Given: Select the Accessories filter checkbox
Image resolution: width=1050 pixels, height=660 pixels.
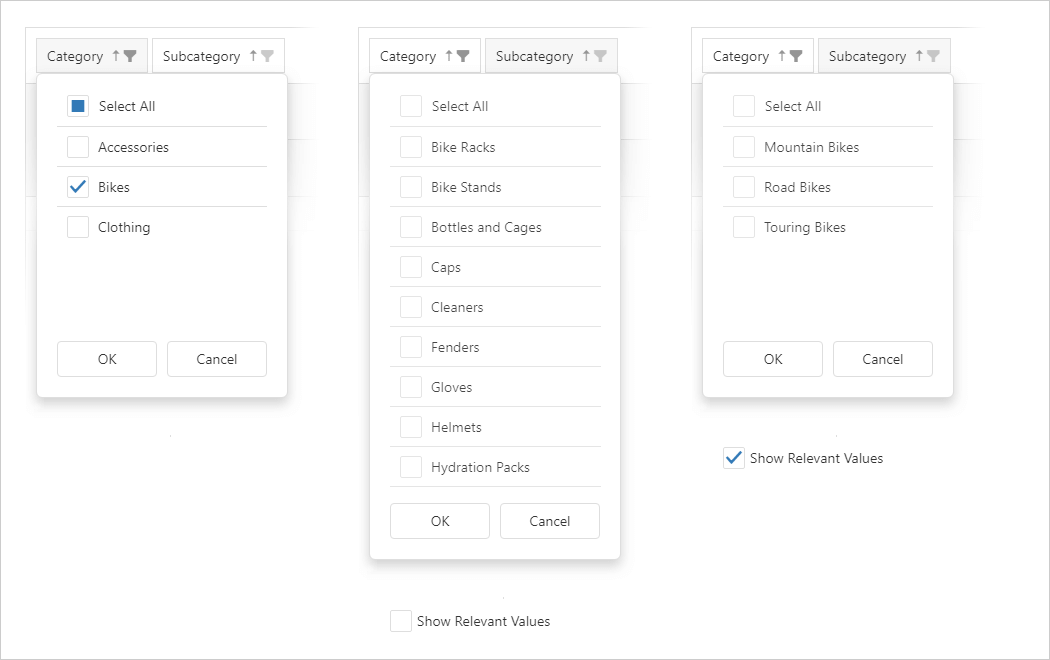Looking at the screenshot, I should [78, 146].
